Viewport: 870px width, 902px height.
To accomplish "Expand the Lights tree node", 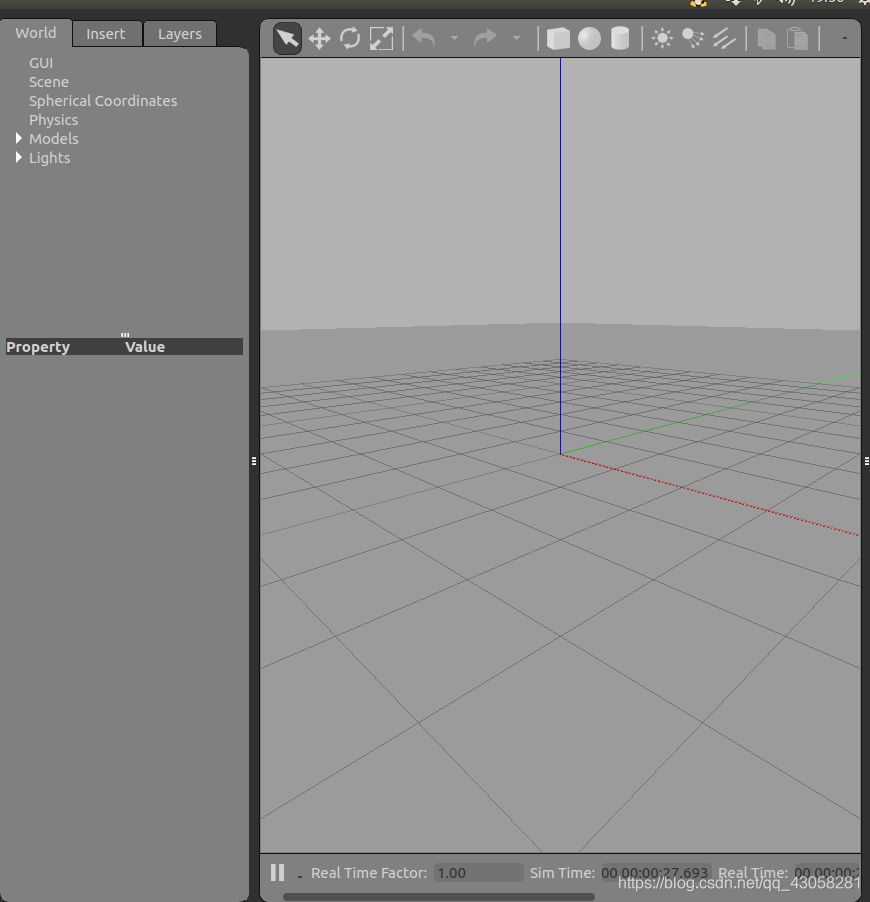I will tap(18, 158).
